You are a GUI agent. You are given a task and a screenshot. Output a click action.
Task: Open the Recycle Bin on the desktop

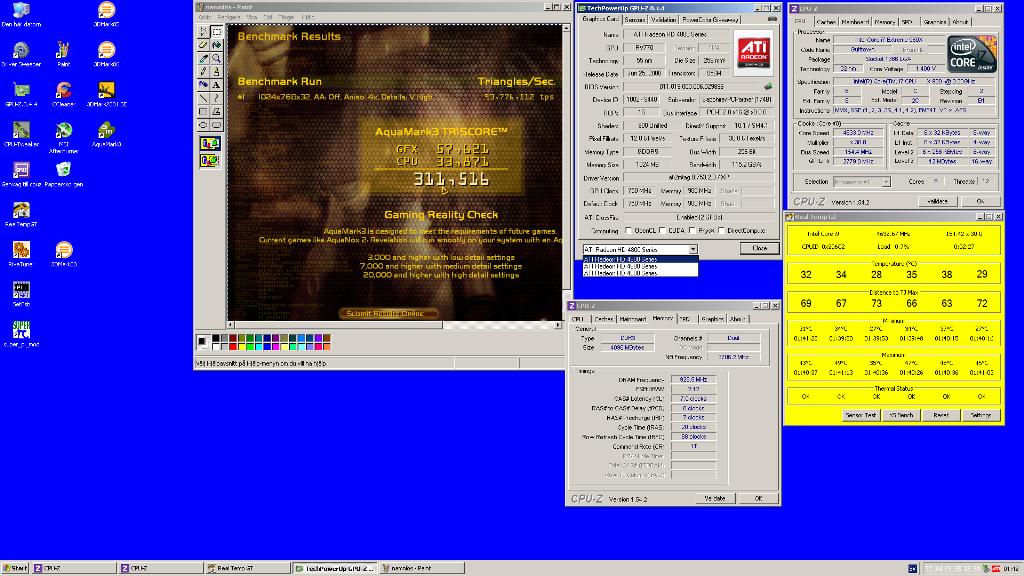(x=63, y=174)
